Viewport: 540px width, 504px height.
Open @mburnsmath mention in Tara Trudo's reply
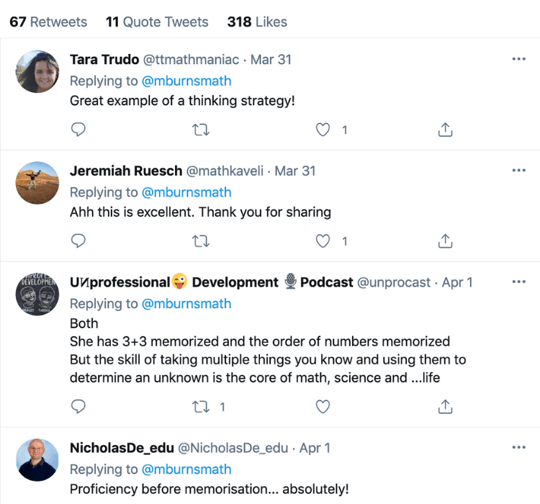pos(186,81)
